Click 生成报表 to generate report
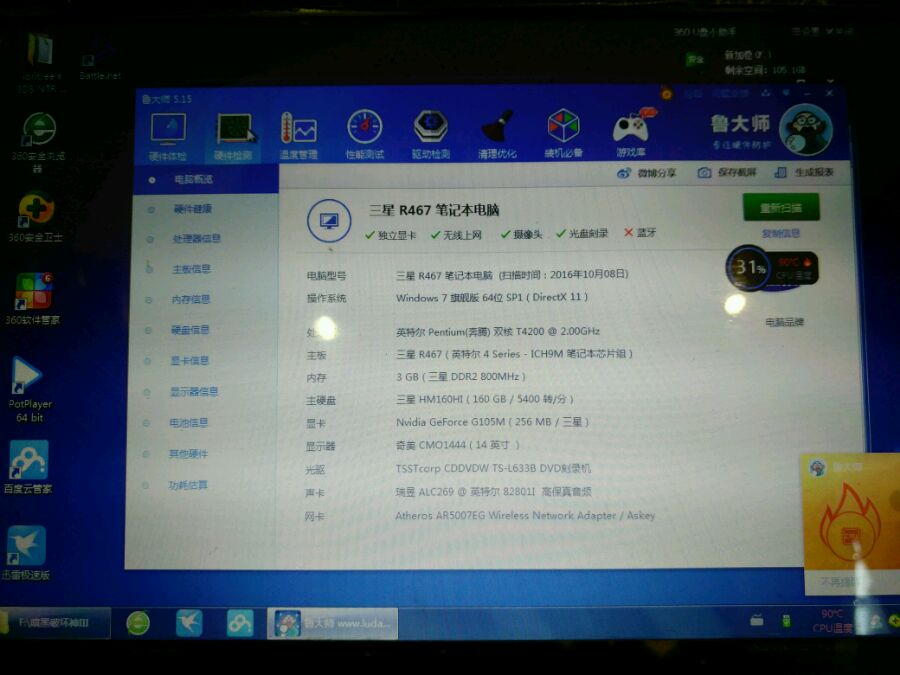Viewport: 900px width, 675px height. coord(804,172)
